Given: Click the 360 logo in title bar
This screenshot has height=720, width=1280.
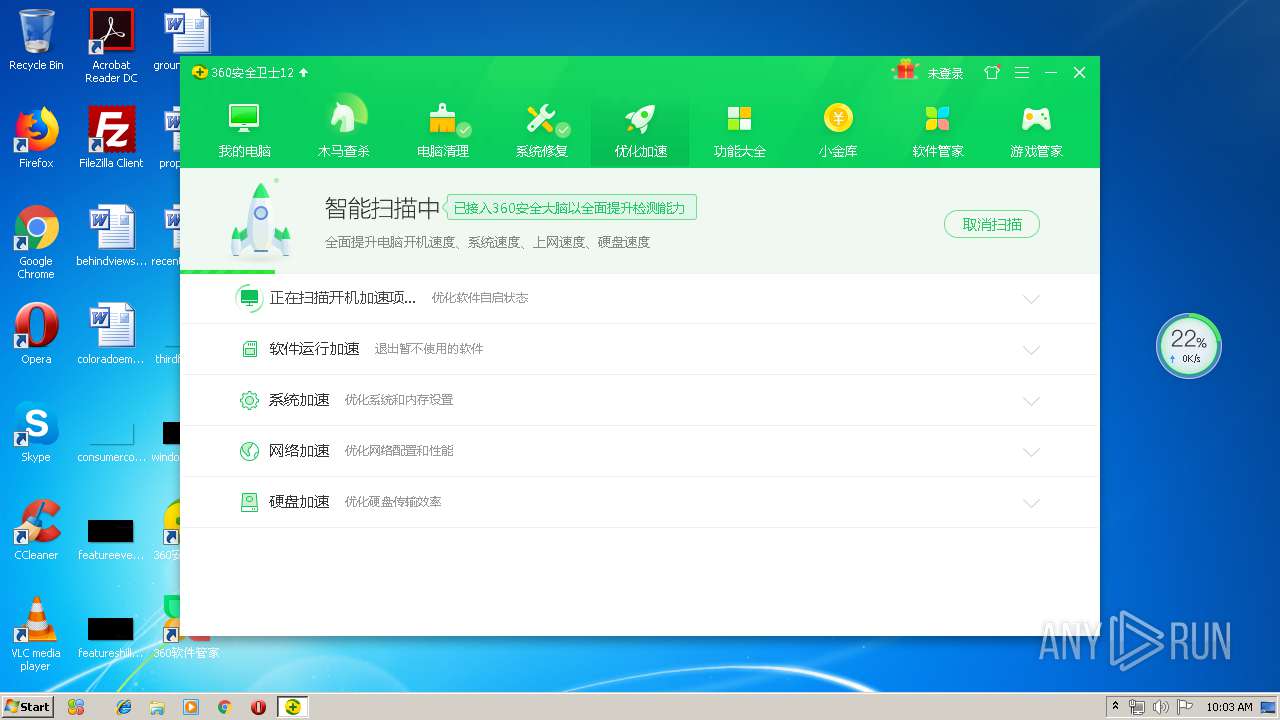Looking at the screenshot, I should tap(200, 73).
